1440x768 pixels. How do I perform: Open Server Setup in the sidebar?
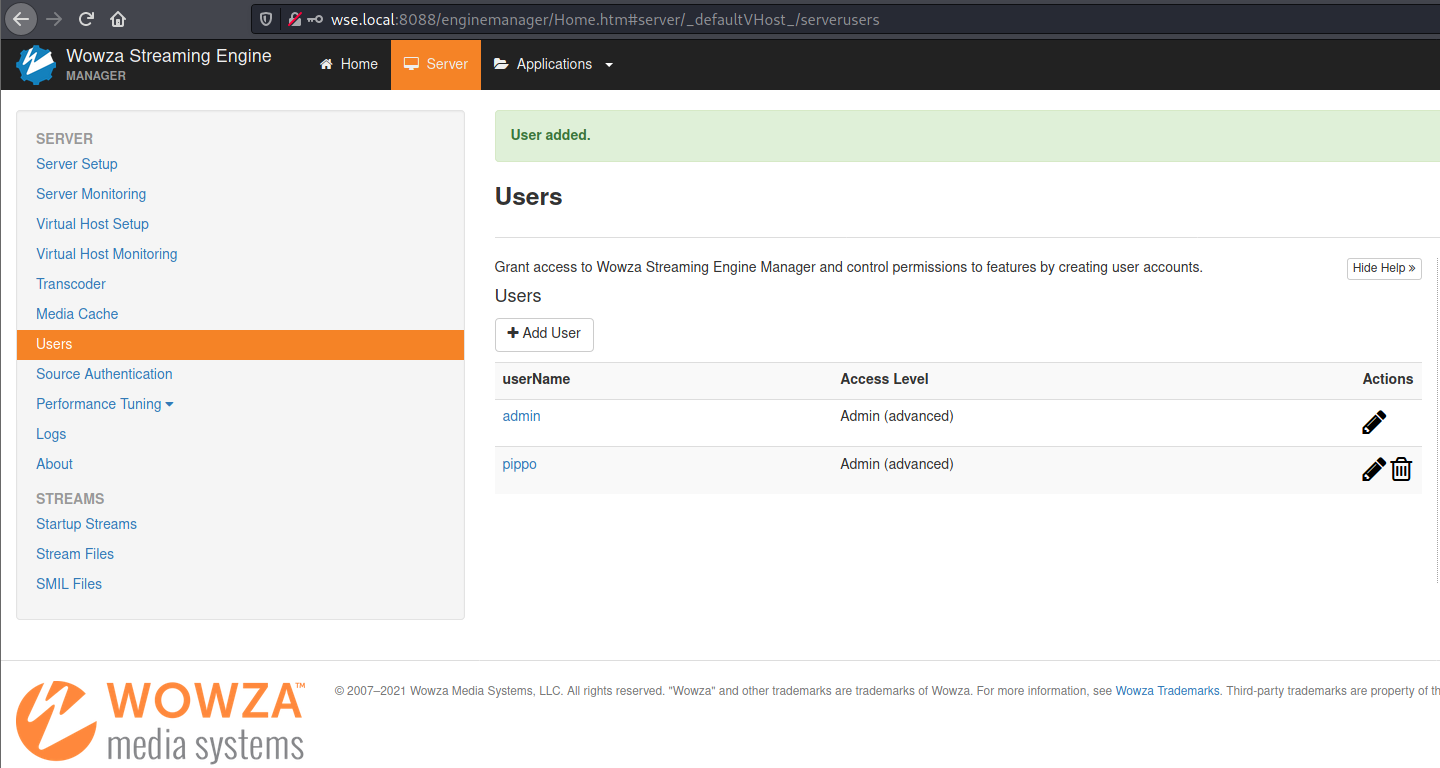click(x=77, y=164)
